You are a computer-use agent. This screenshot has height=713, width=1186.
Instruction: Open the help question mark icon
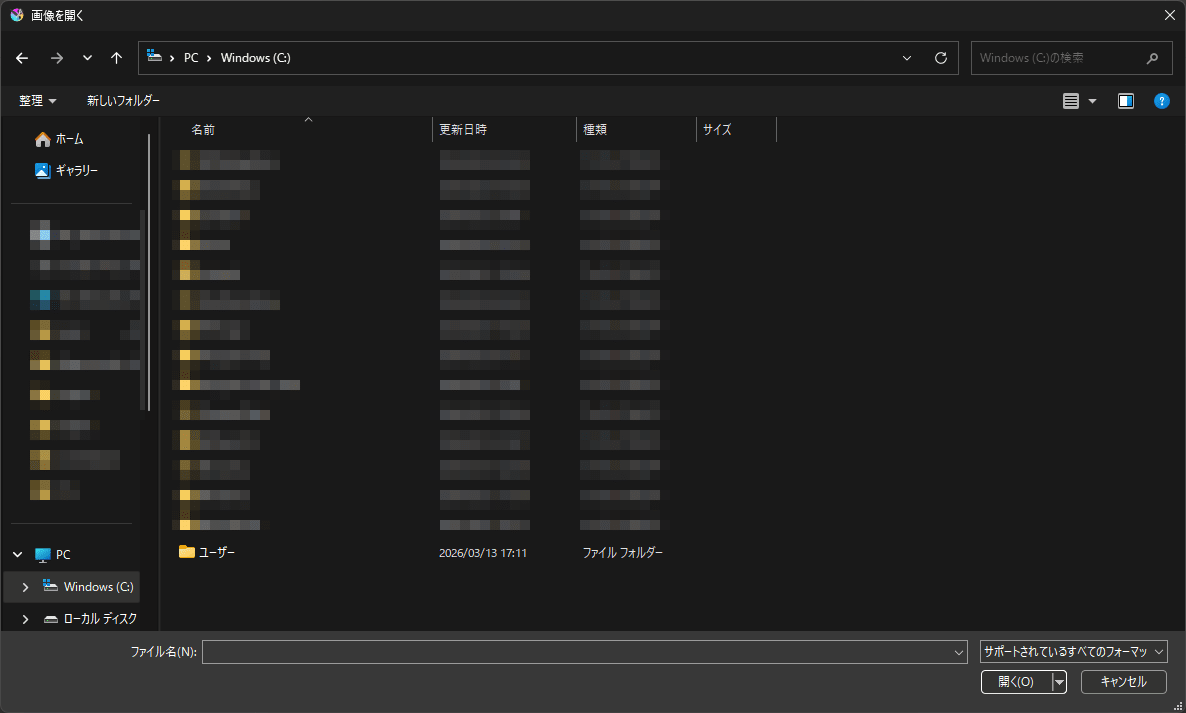pyautogui.click(x=1161, y=101)
